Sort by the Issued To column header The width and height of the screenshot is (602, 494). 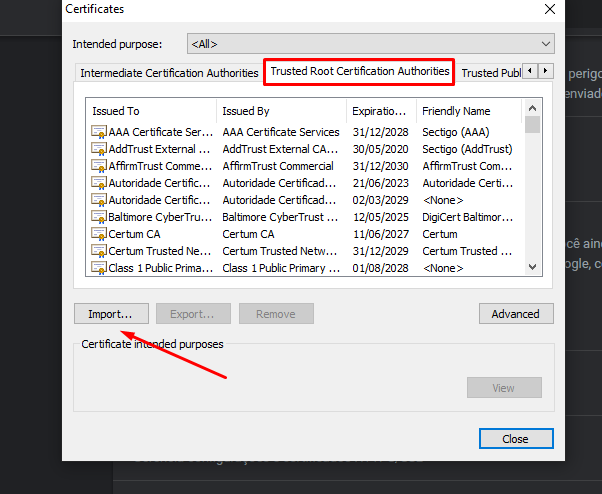151,111
